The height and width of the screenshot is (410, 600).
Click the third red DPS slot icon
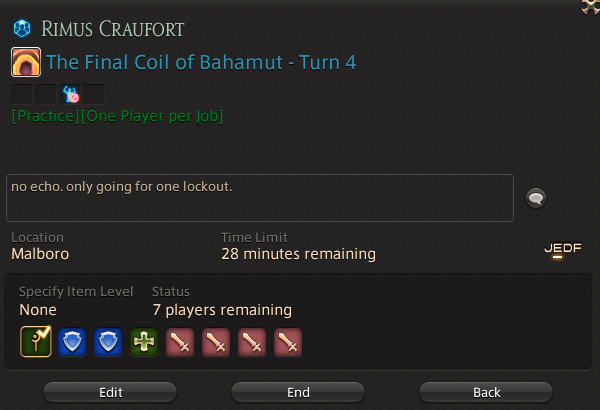[252, 342]
